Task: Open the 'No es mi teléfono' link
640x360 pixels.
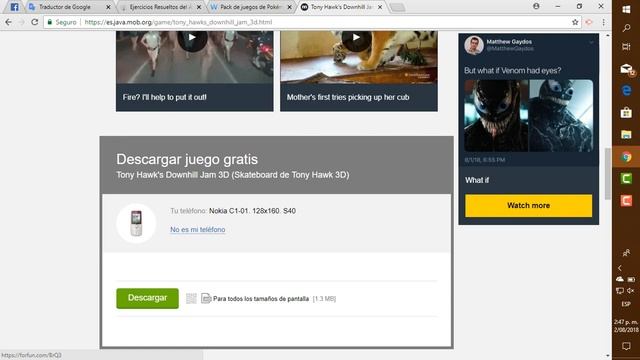Action: (198, 229)
